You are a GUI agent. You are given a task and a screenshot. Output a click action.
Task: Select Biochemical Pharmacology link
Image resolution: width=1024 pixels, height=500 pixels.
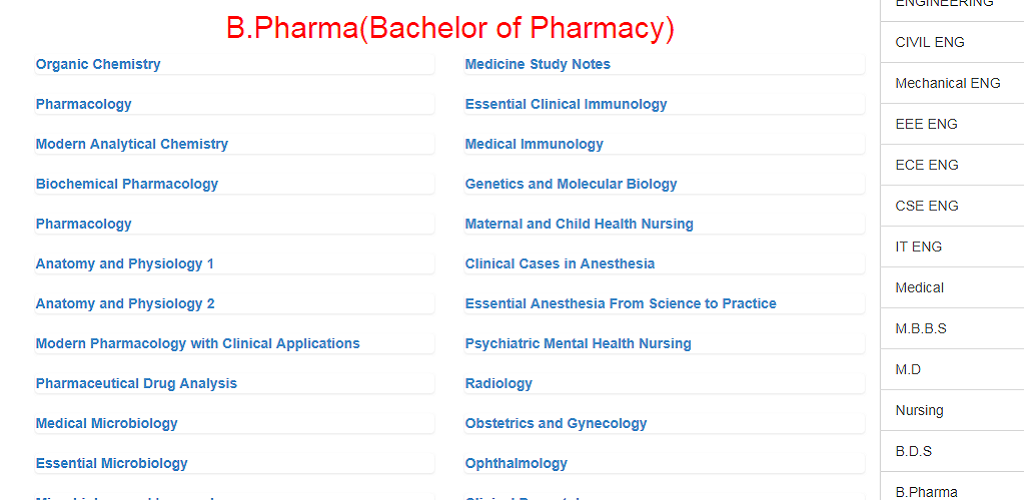(127, 183)
